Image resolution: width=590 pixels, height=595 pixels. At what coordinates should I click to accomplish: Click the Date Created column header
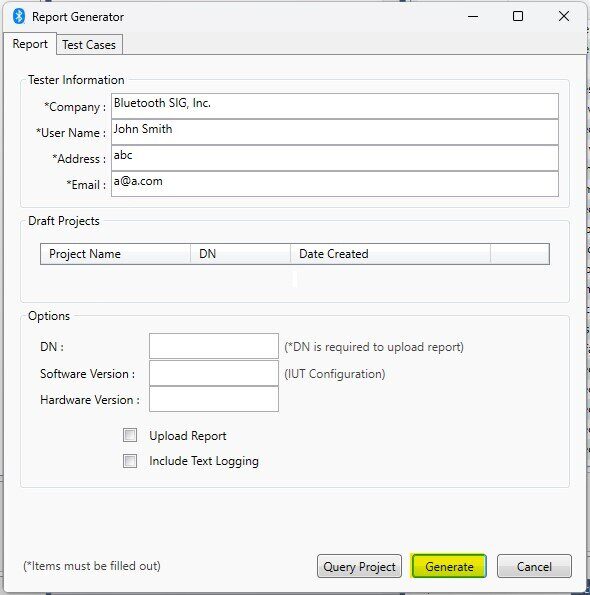click(x=390, y=254)
